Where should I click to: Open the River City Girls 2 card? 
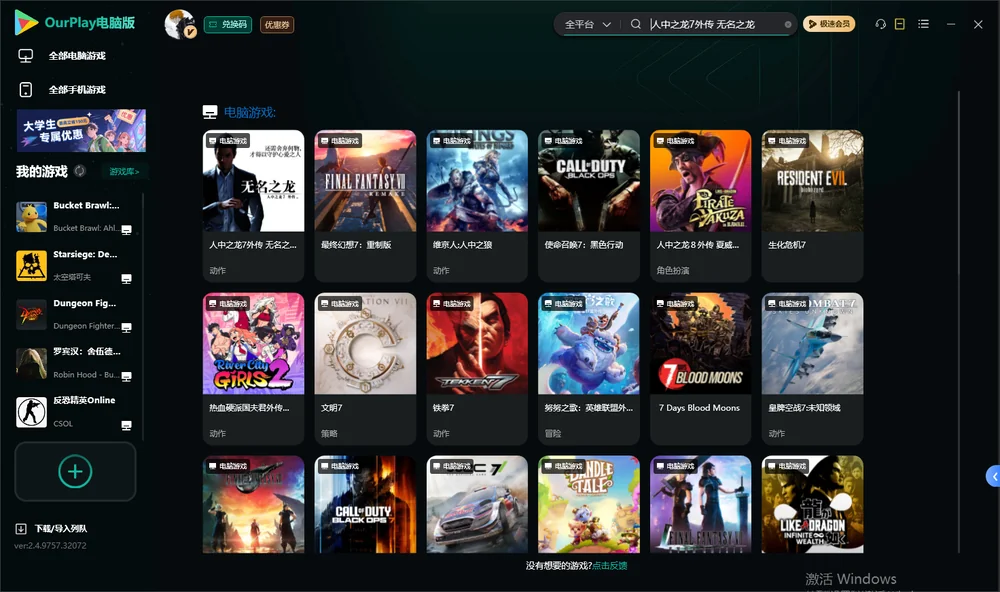coord(253,368)
